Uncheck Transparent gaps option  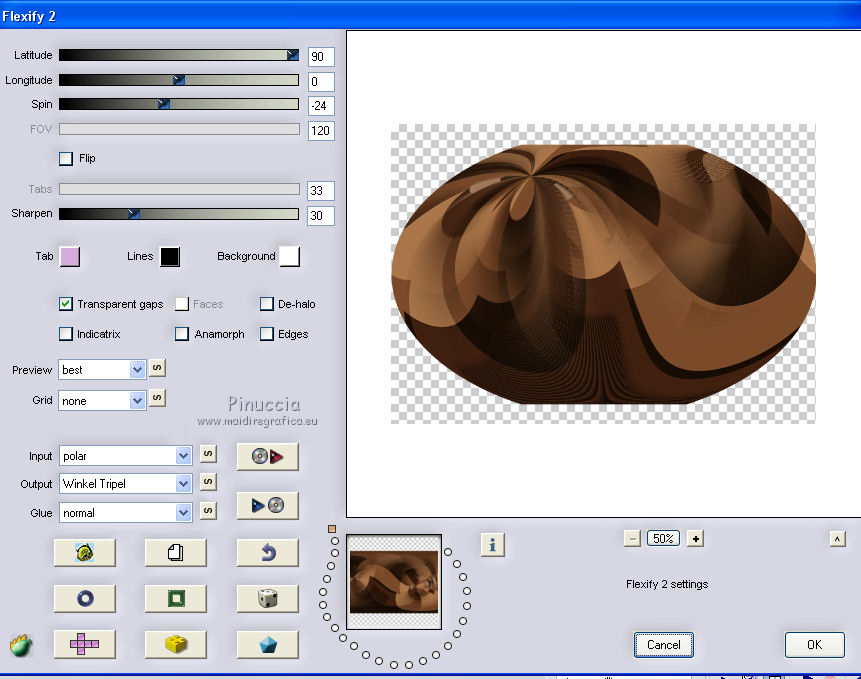(66, 304)
